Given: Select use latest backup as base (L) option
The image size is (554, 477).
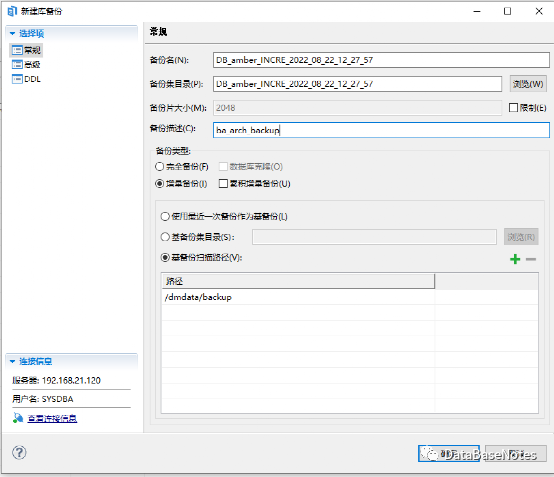Looking at the screenshot, I should coord(165,216).
